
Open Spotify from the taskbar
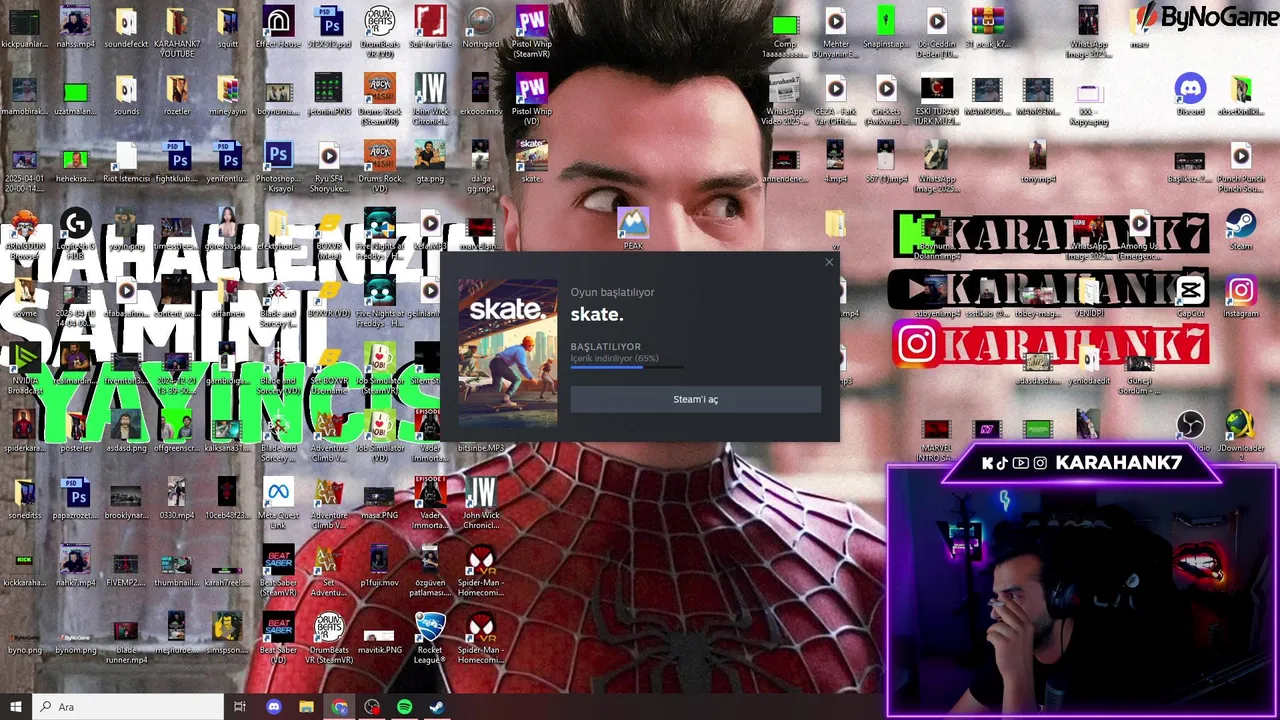(x=404, y=707)
